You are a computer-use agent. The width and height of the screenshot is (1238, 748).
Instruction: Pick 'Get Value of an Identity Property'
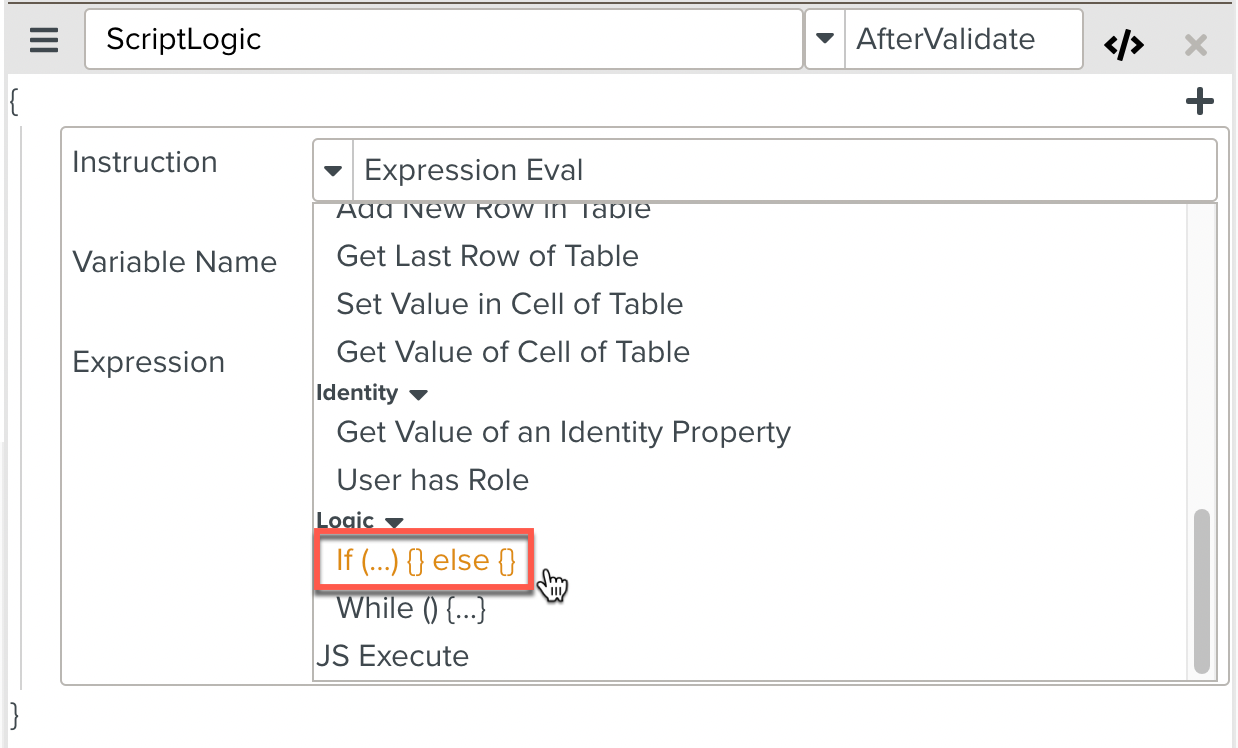click(563, 432)
